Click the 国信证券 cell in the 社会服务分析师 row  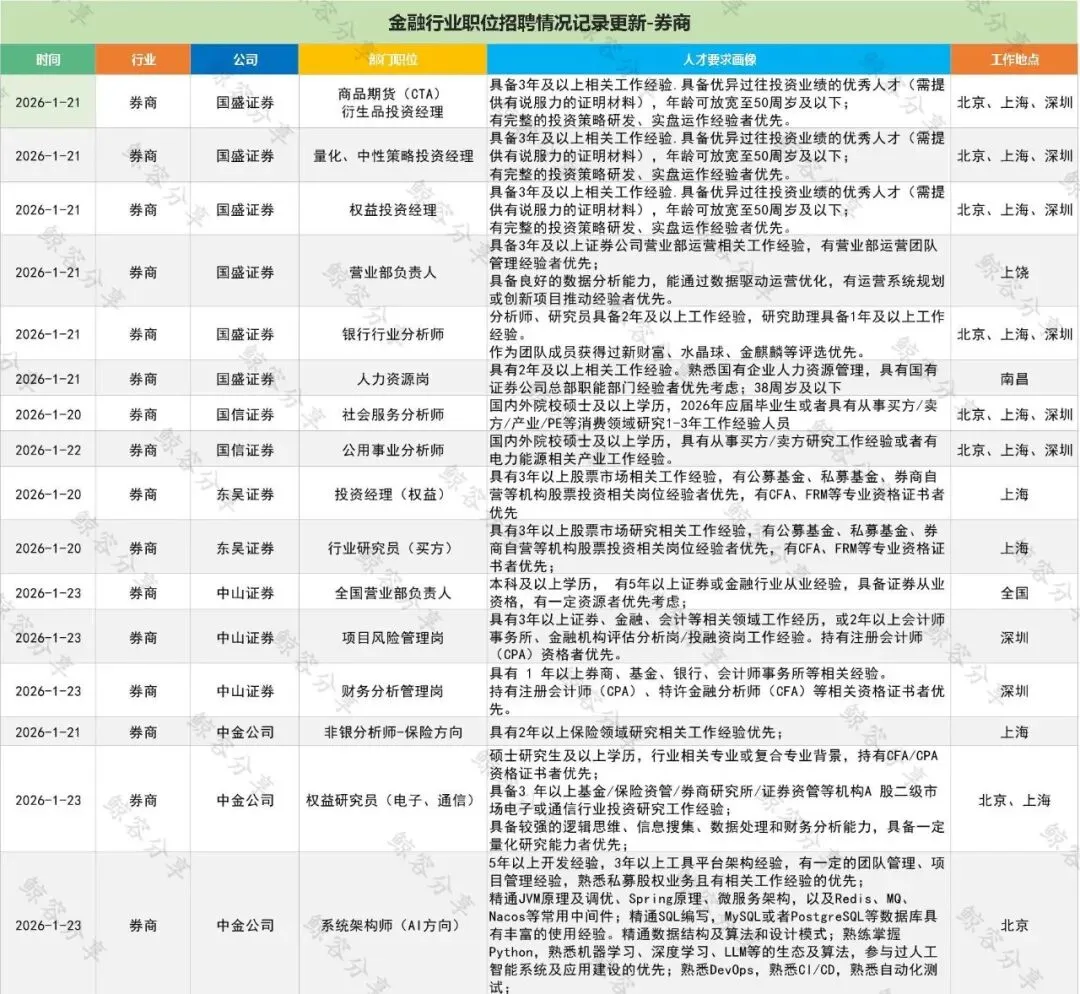pyautogui.click(x=245, y=415)
